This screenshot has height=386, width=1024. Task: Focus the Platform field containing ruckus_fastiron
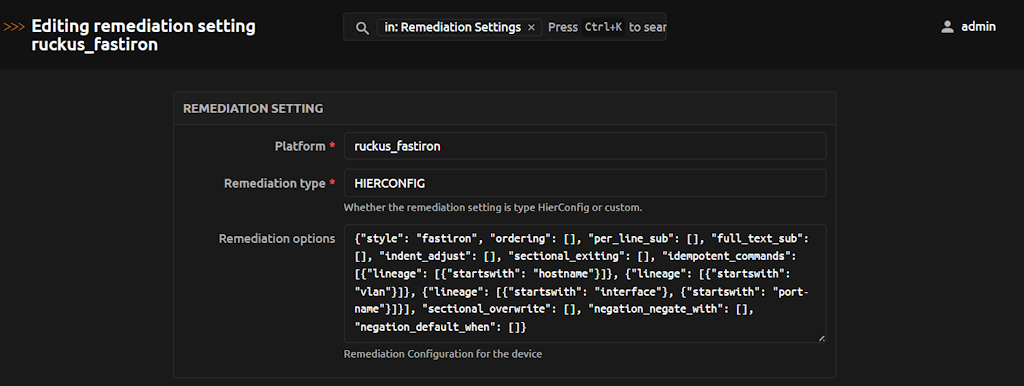pos(584,146)
